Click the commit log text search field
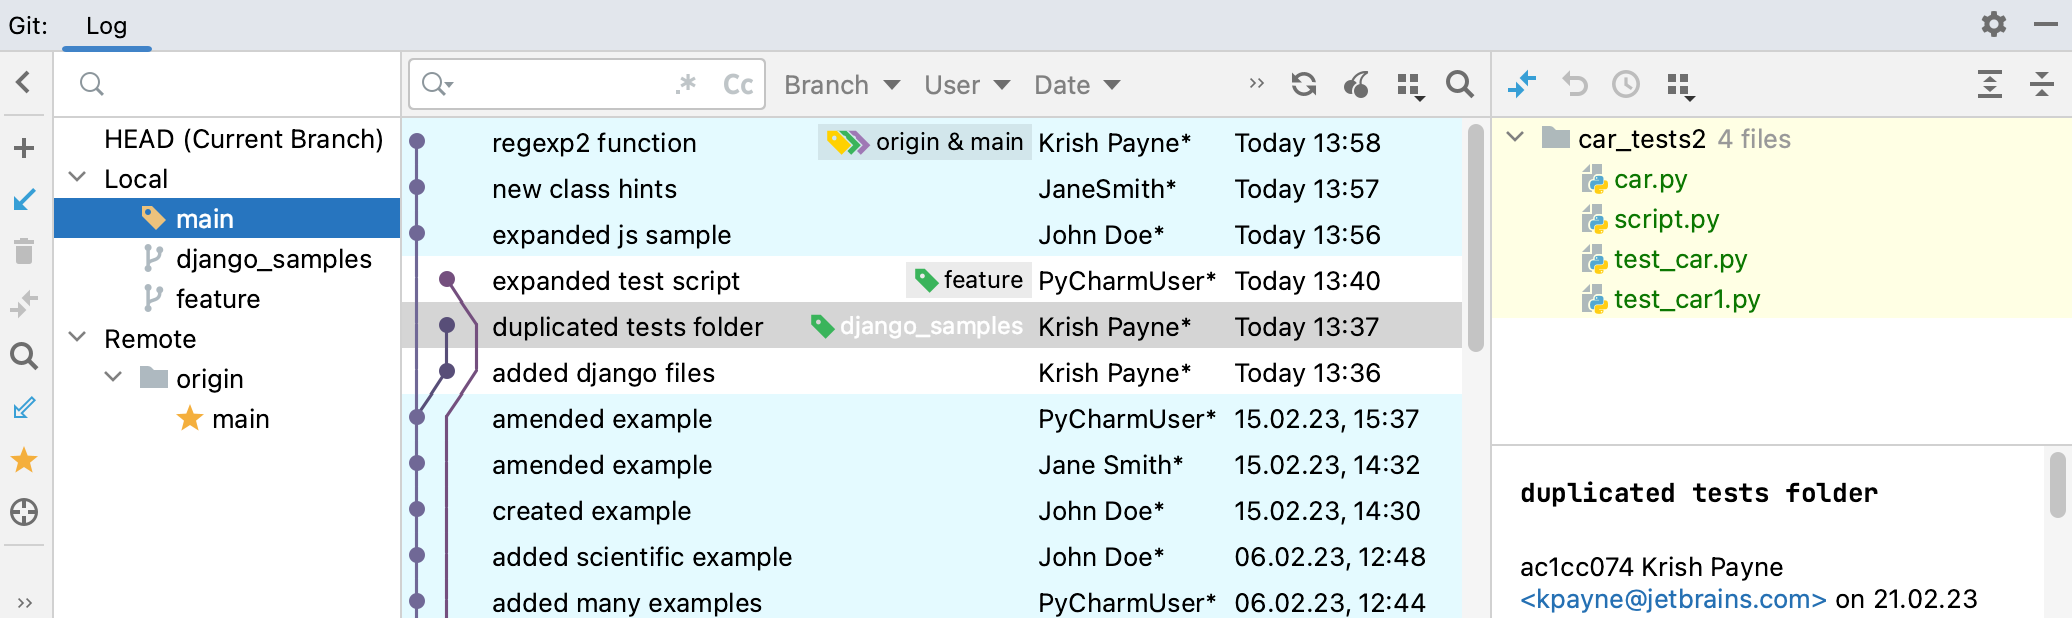Screen dimensions: 2072x618 560,85
